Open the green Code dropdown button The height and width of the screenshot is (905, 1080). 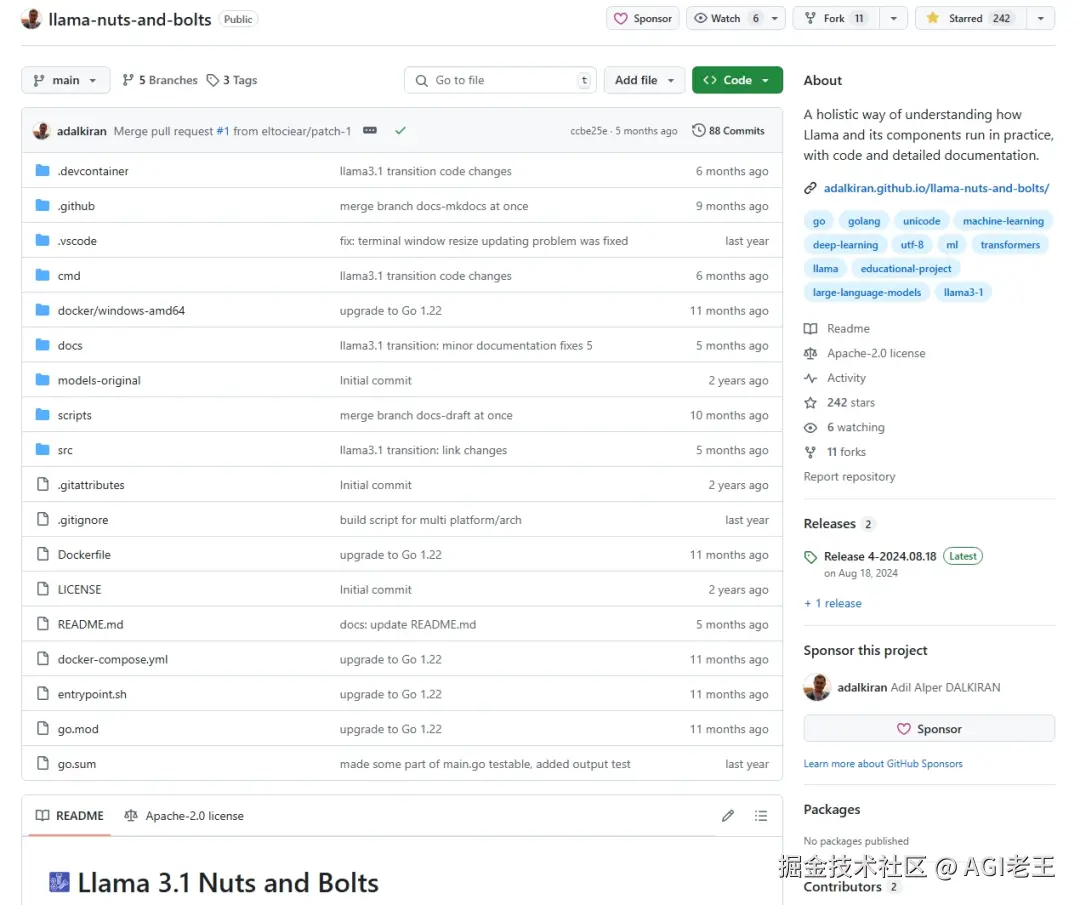pos(737,80)
